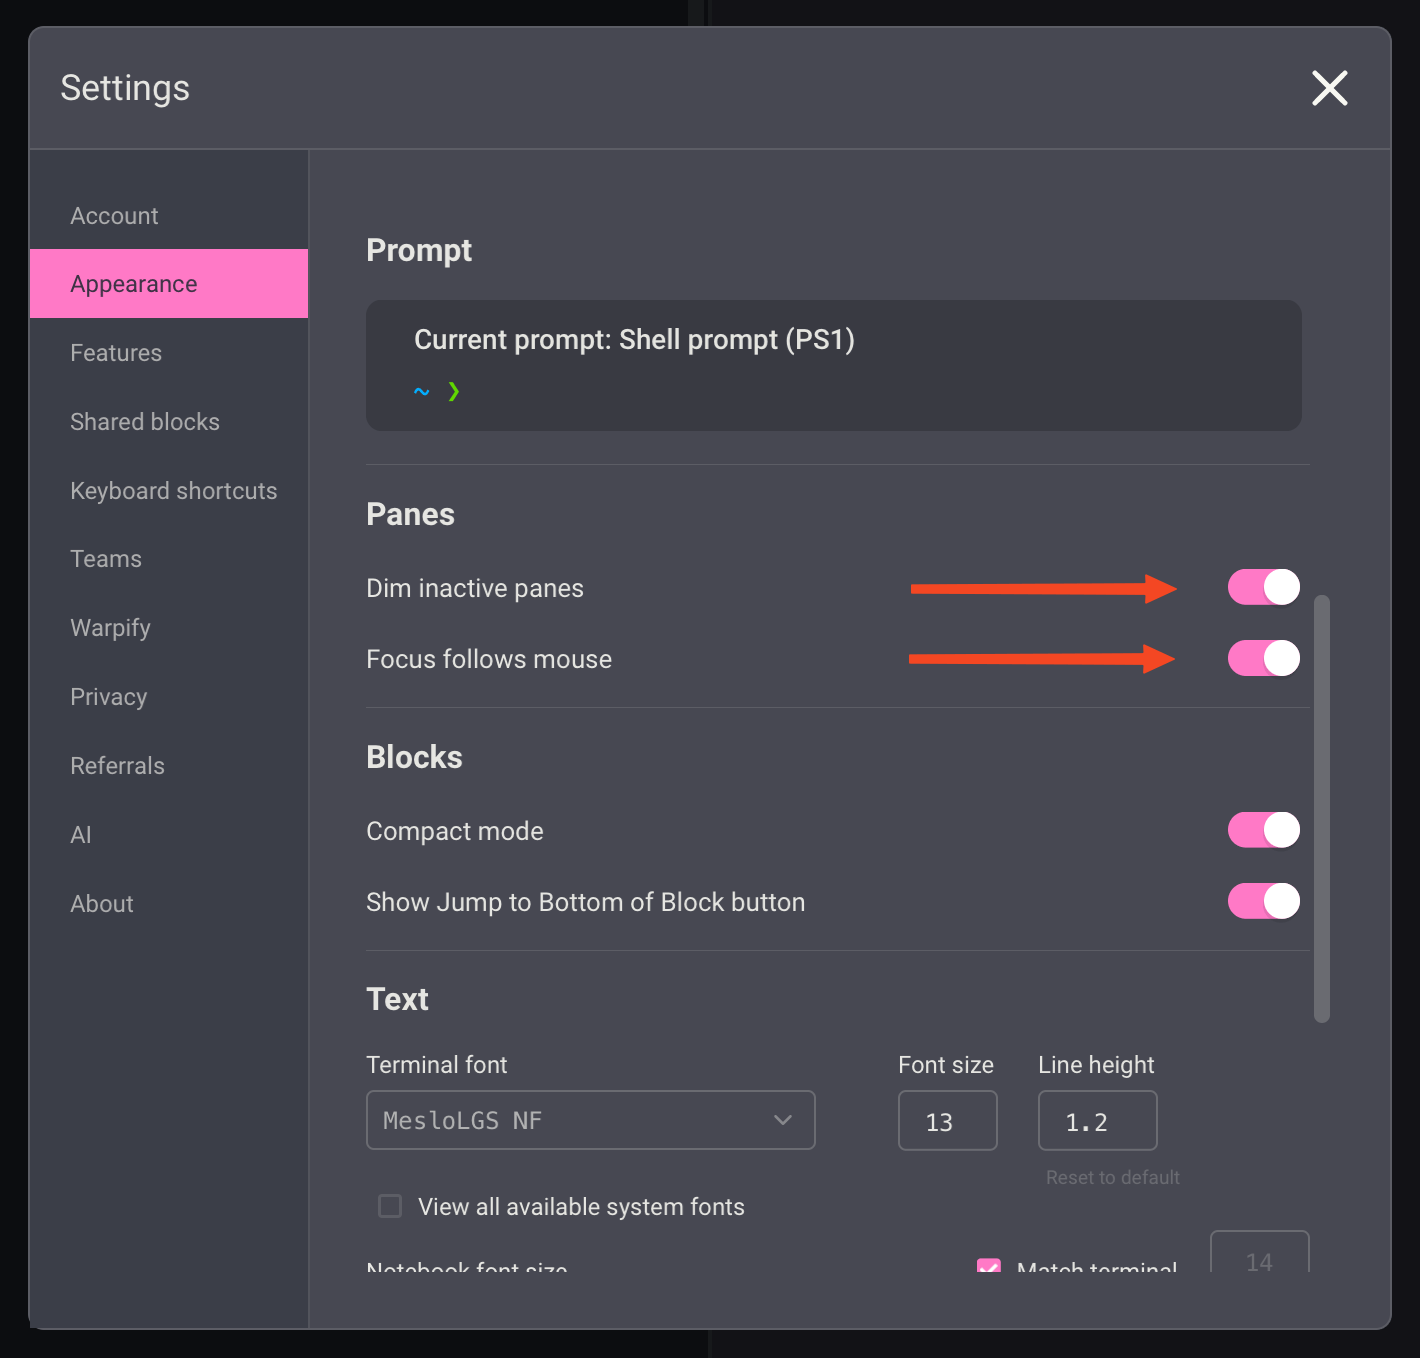Open Keyboard shortcuts settings

tap(173, 491)
